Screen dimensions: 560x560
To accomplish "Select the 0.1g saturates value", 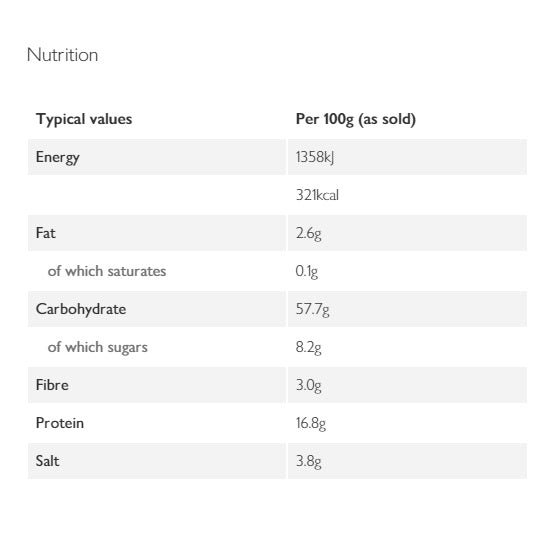I will click(x=307, y=272).
